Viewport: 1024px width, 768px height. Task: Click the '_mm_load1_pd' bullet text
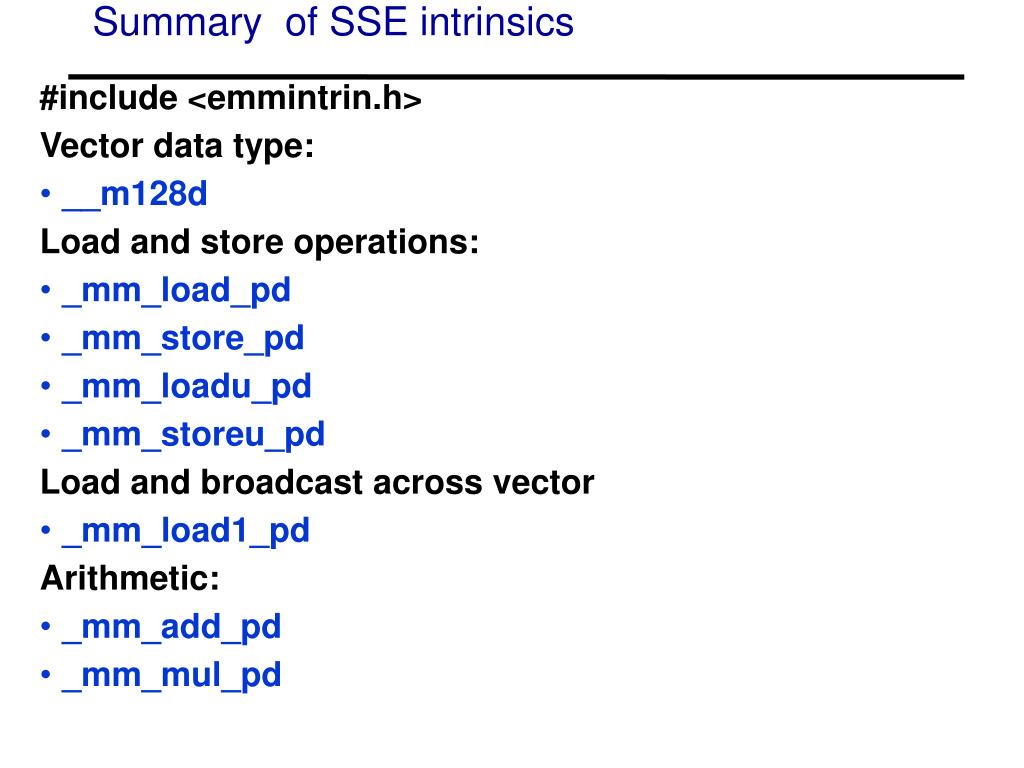[x=185, y=531]
